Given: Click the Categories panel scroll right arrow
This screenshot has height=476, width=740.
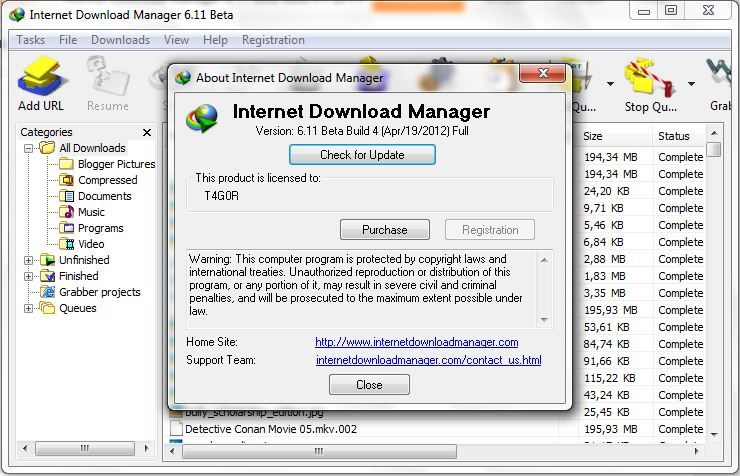Looking at the screenshot, I should 146,448.
